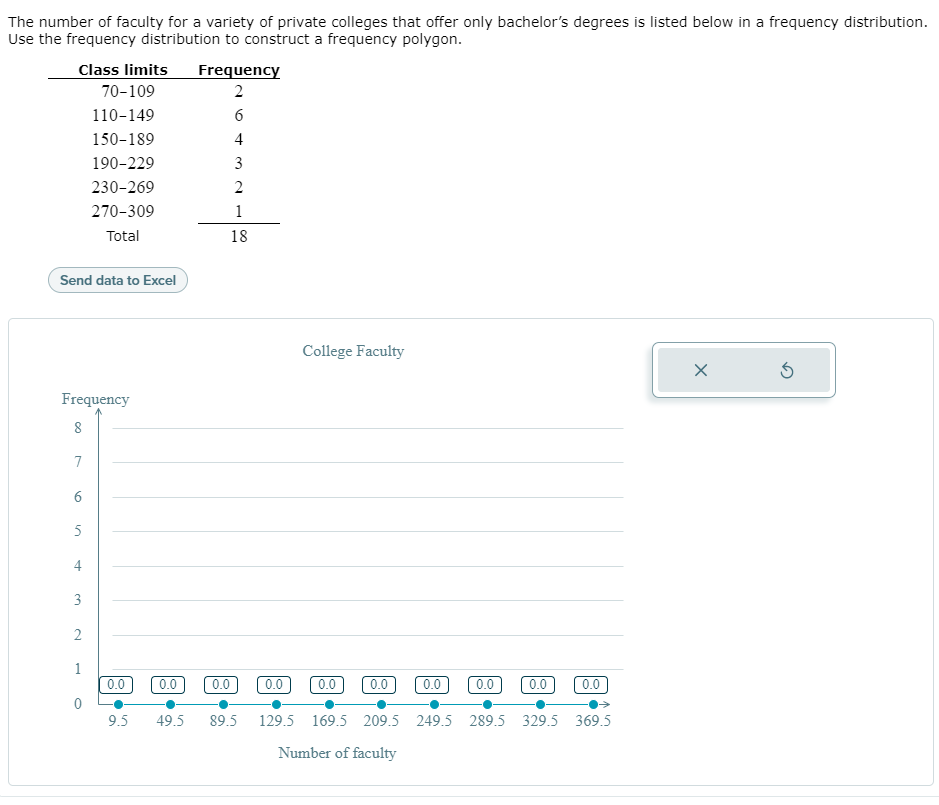Click the frequency input above 289.5
939x805 pixels.
[x=484, y=684]
